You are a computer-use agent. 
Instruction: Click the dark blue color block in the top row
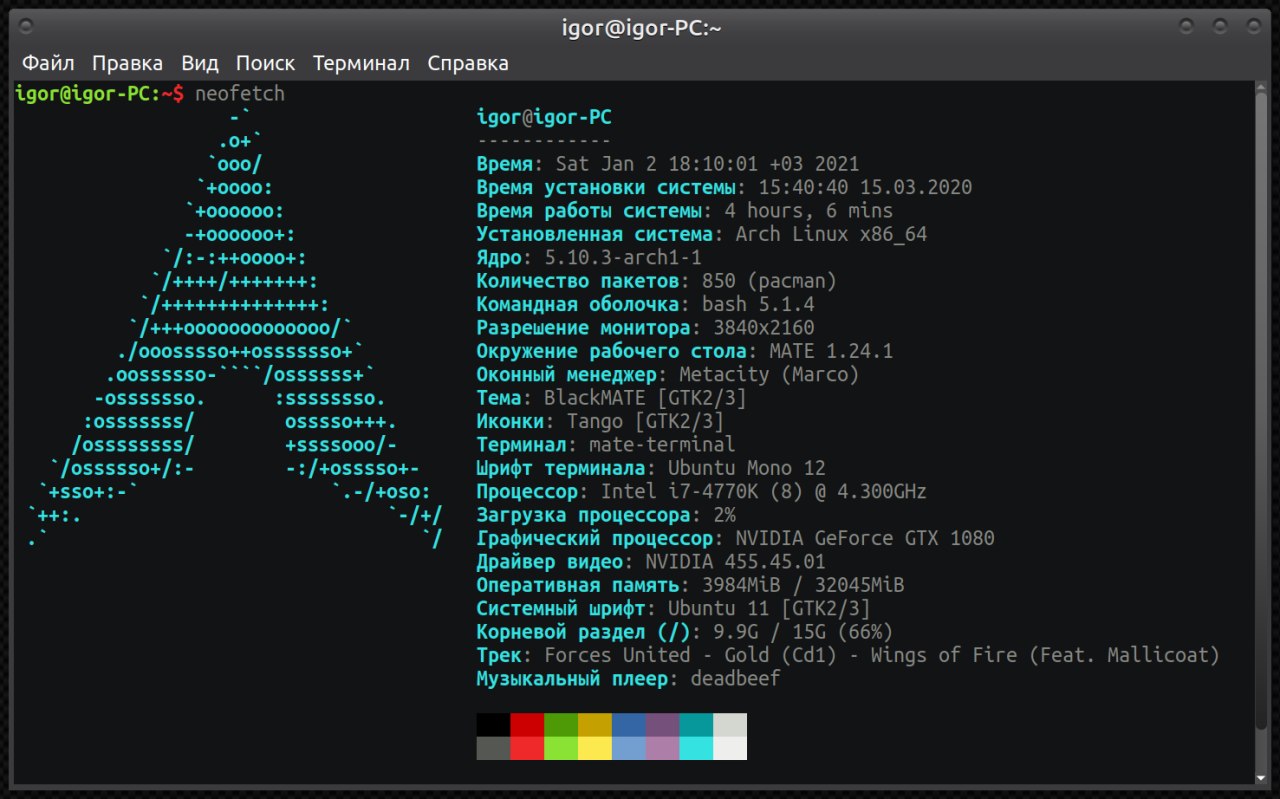click(x=629, y=725)
